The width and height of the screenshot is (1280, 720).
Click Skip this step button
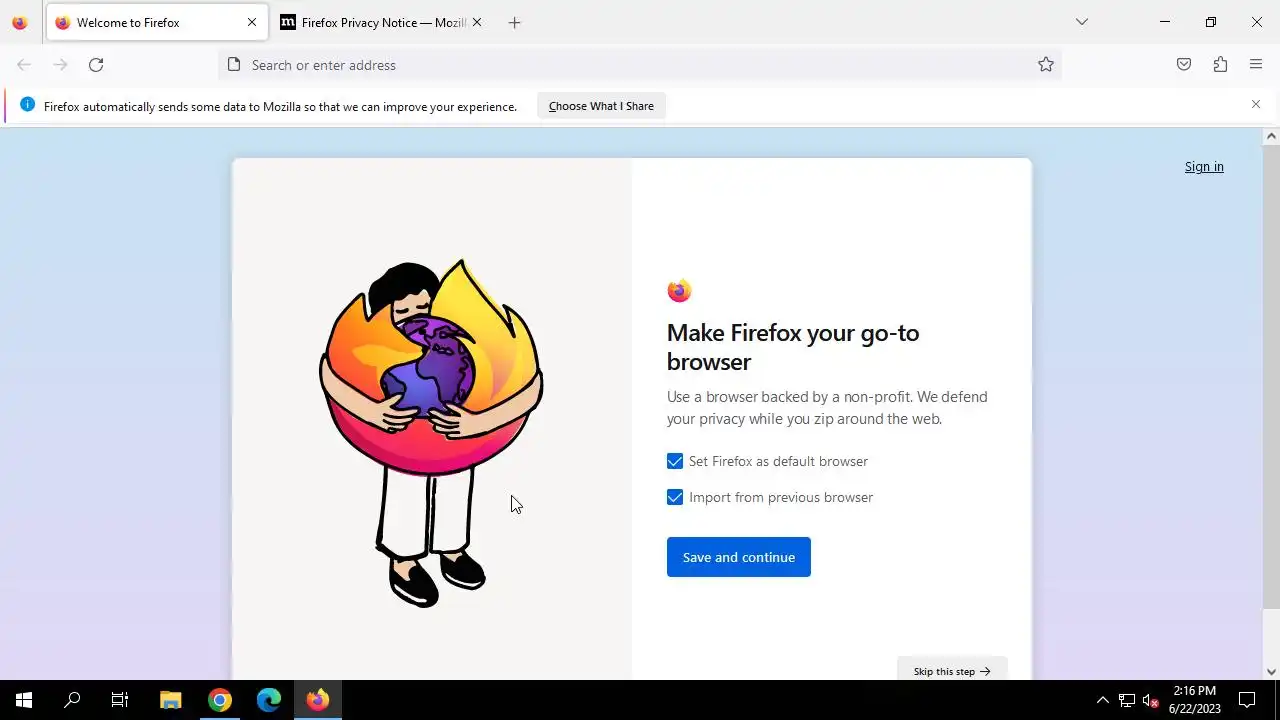click(952, 671)
